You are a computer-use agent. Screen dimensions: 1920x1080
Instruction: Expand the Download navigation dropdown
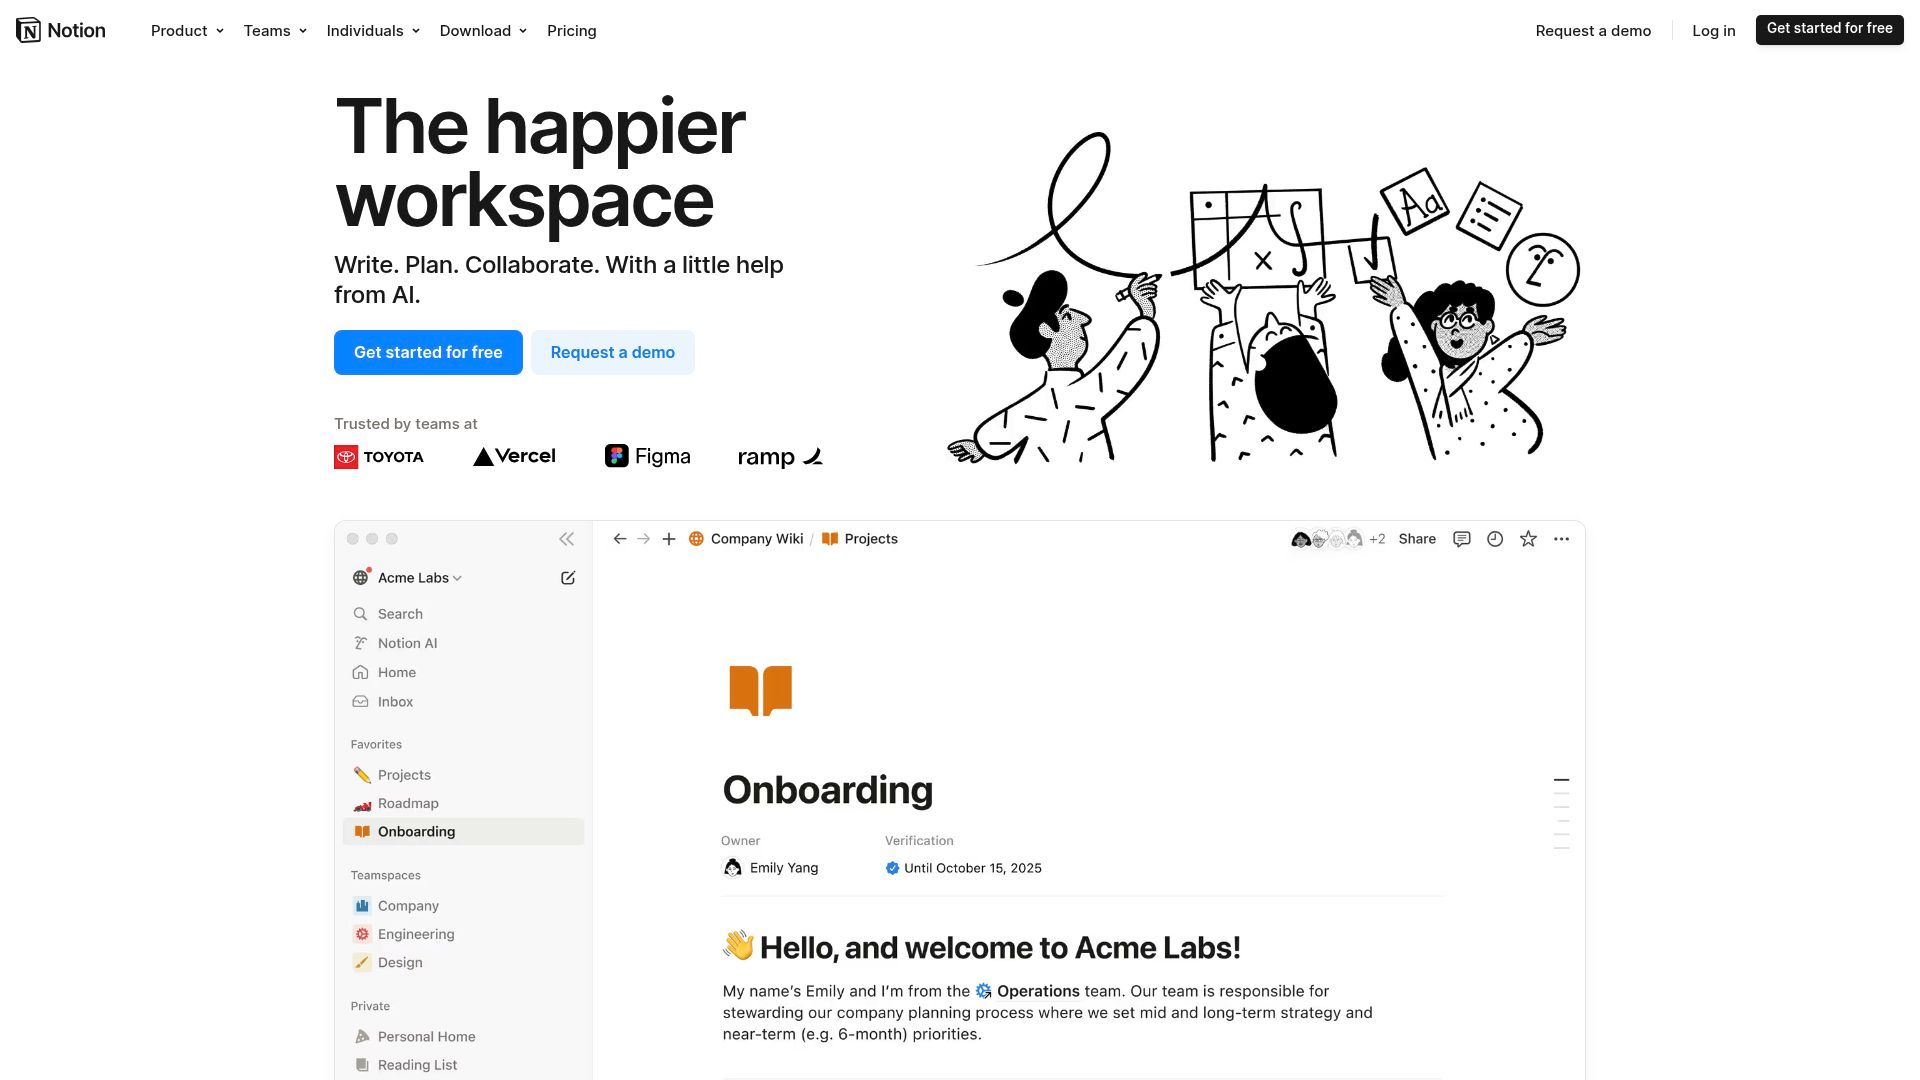483,31
